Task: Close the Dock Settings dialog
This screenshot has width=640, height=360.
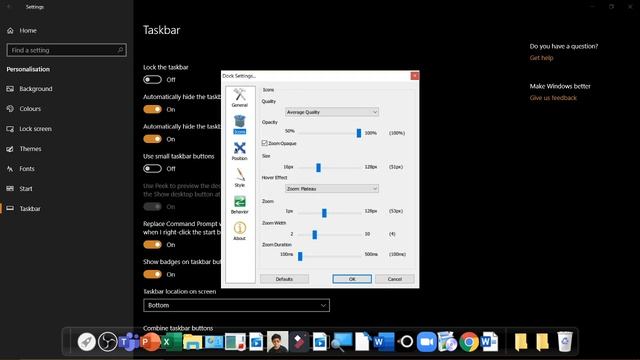Action: point(414,76)
